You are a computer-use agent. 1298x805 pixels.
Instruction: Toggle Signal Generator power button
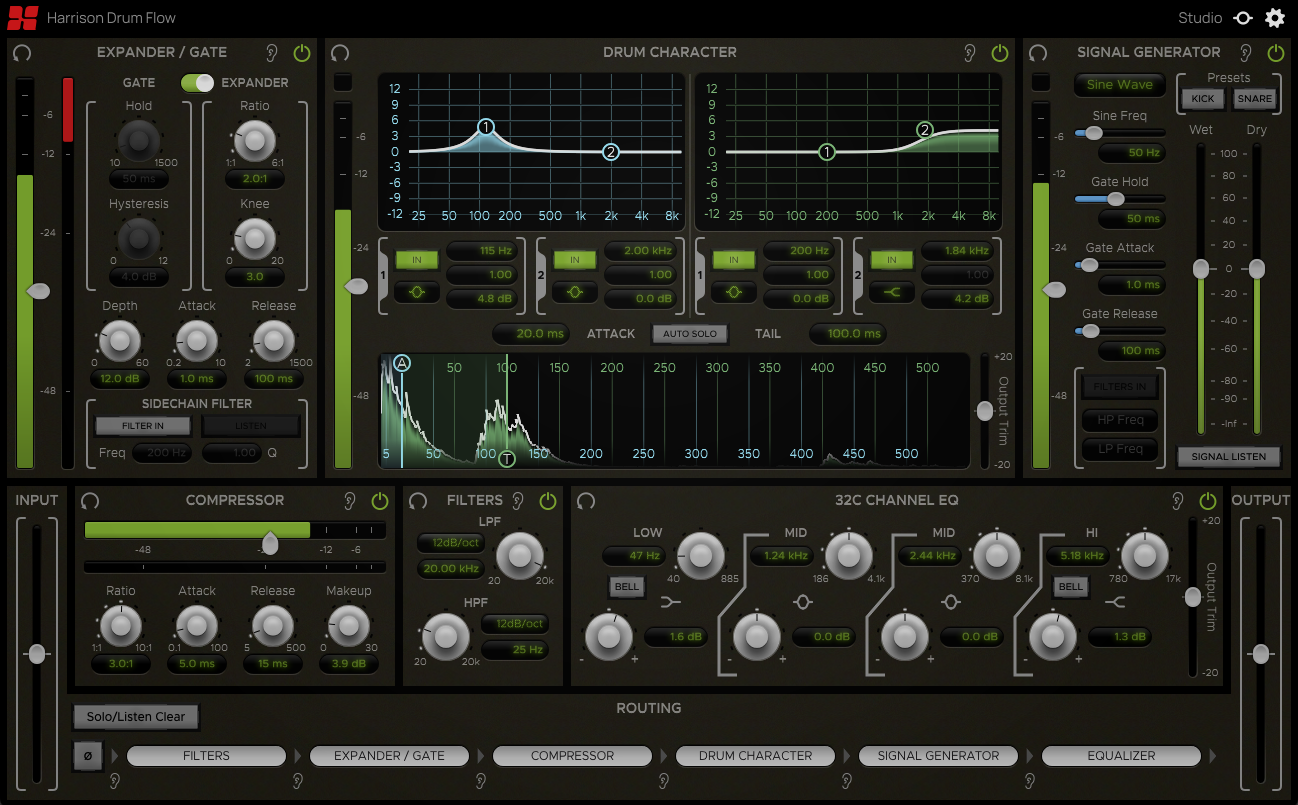tap(1276, 53)
